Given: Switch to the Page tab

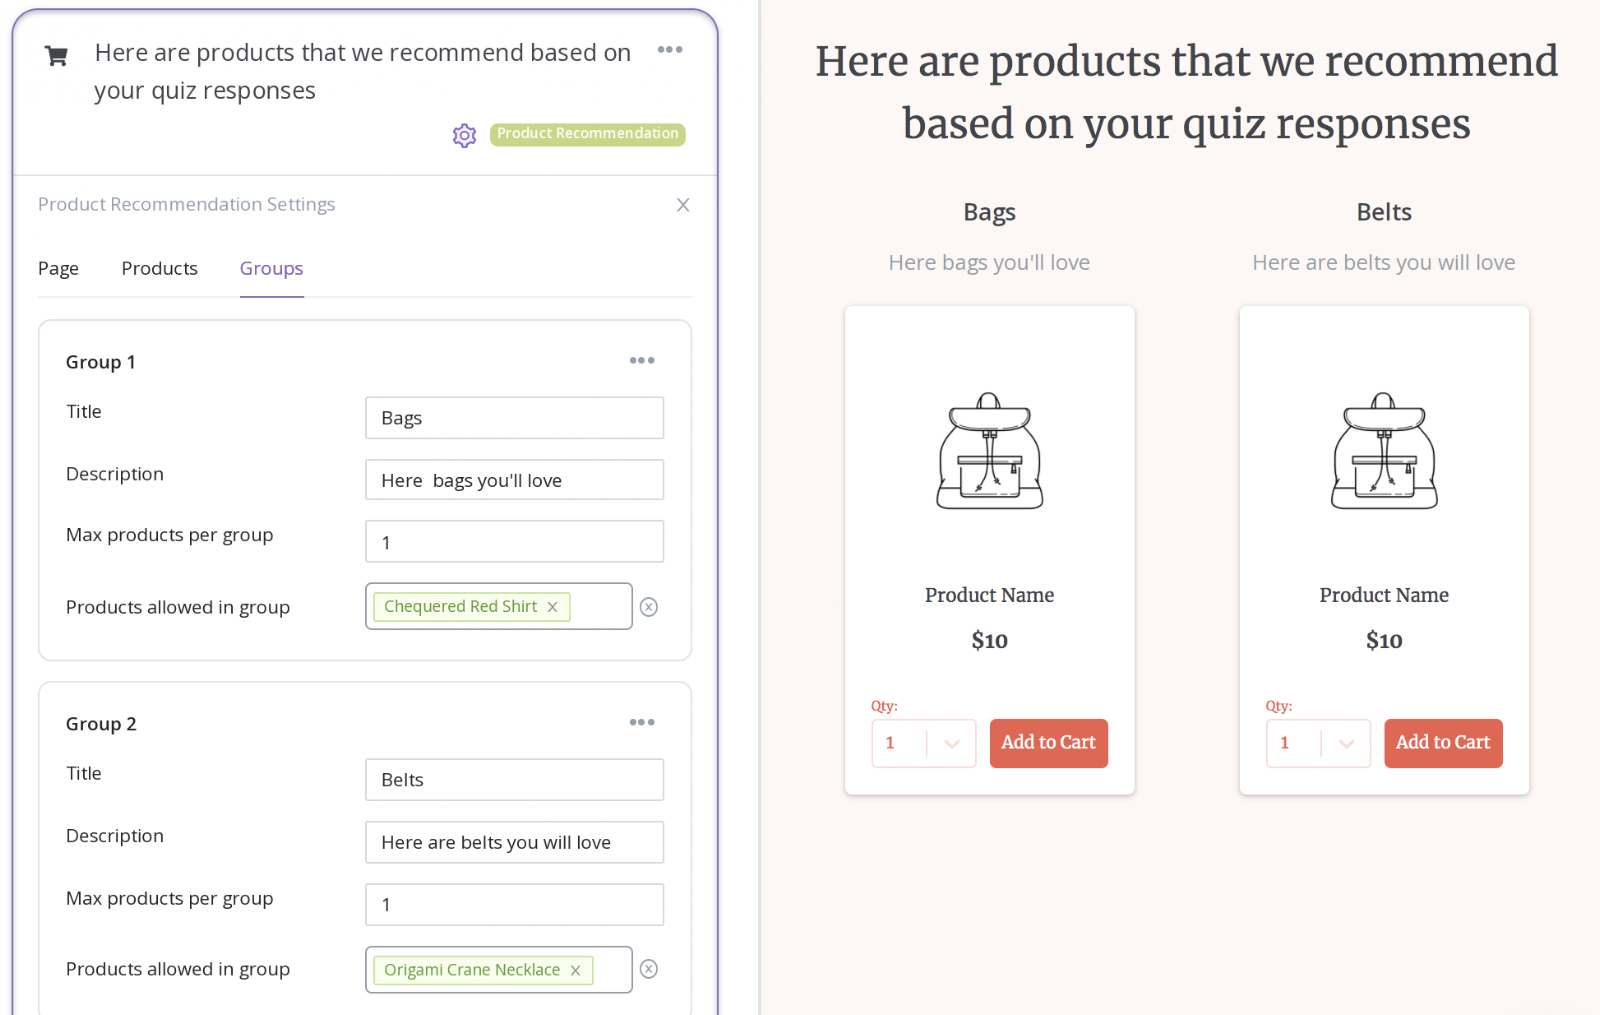Looking at the screenshot, I should 58,268.
